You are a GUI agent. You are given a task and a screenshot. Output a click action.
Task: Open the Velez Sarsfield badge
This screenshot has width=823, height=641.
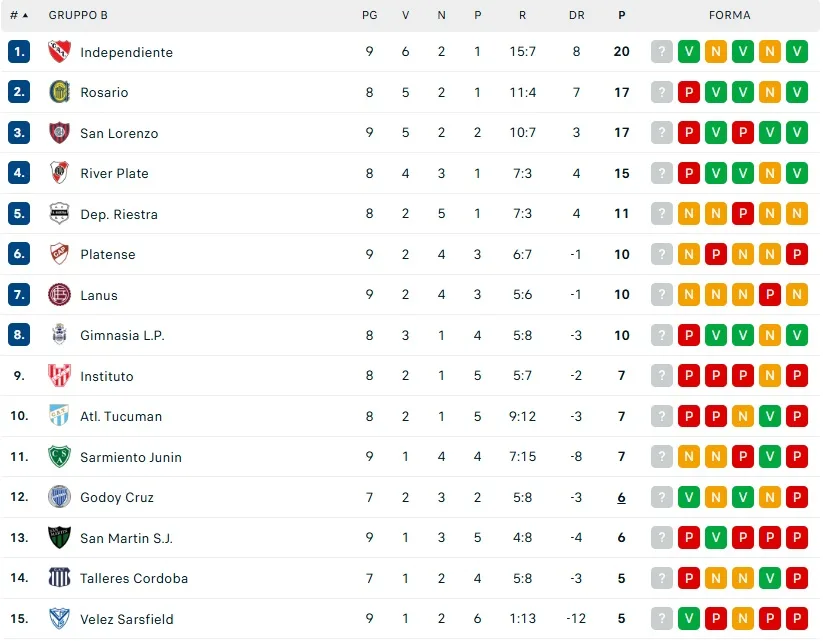(x=59, y=619)
